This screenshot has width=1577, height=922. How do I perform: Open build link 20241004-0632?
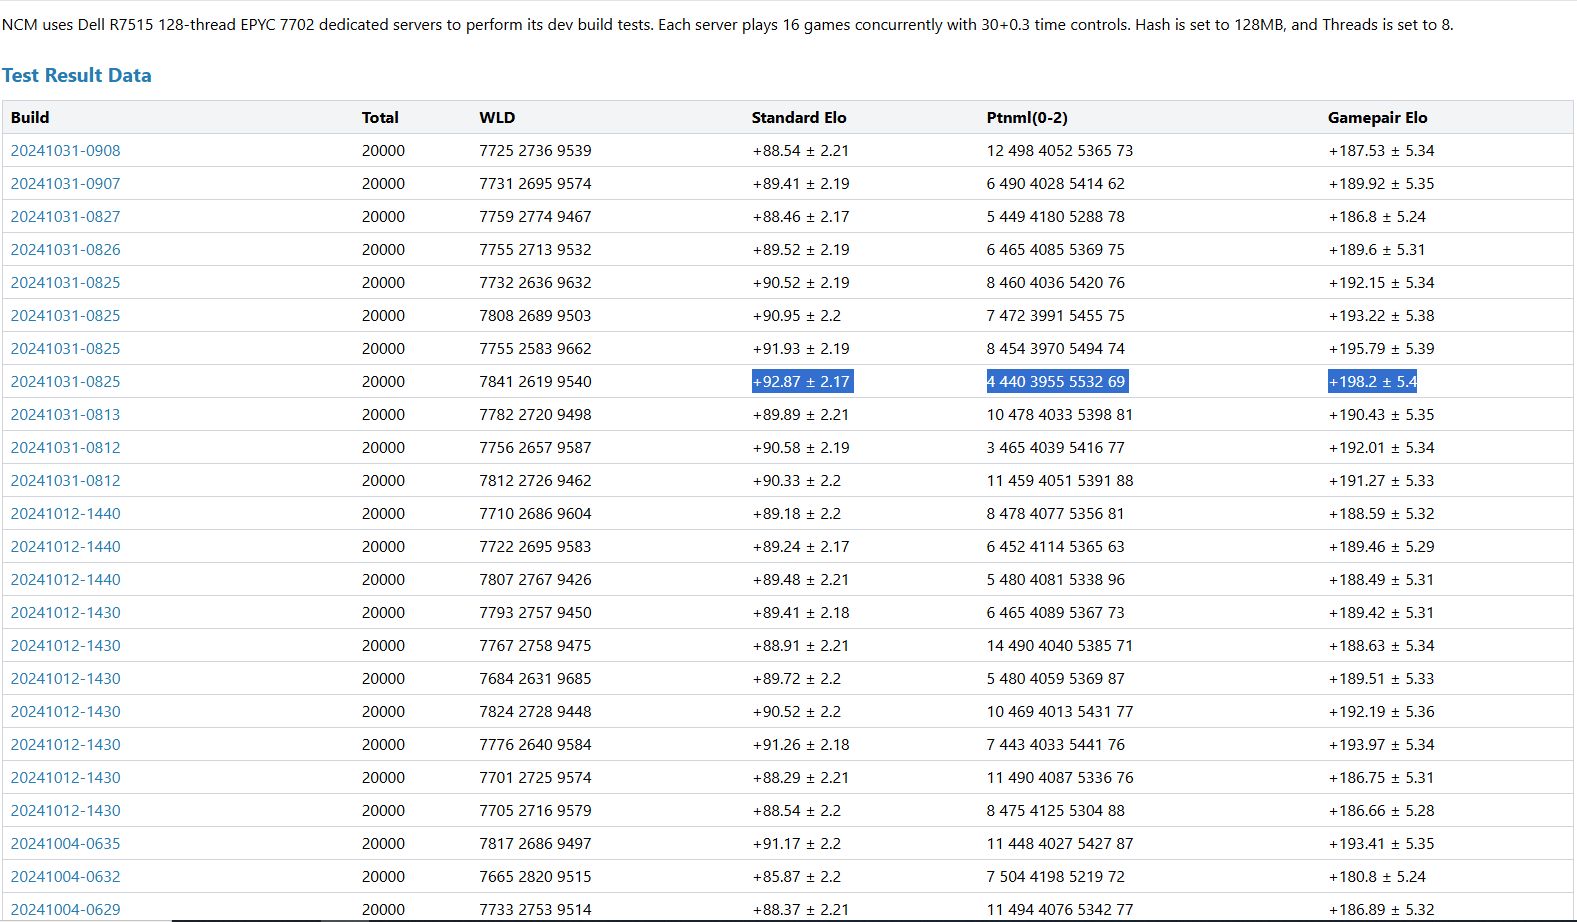pos(65,876)
